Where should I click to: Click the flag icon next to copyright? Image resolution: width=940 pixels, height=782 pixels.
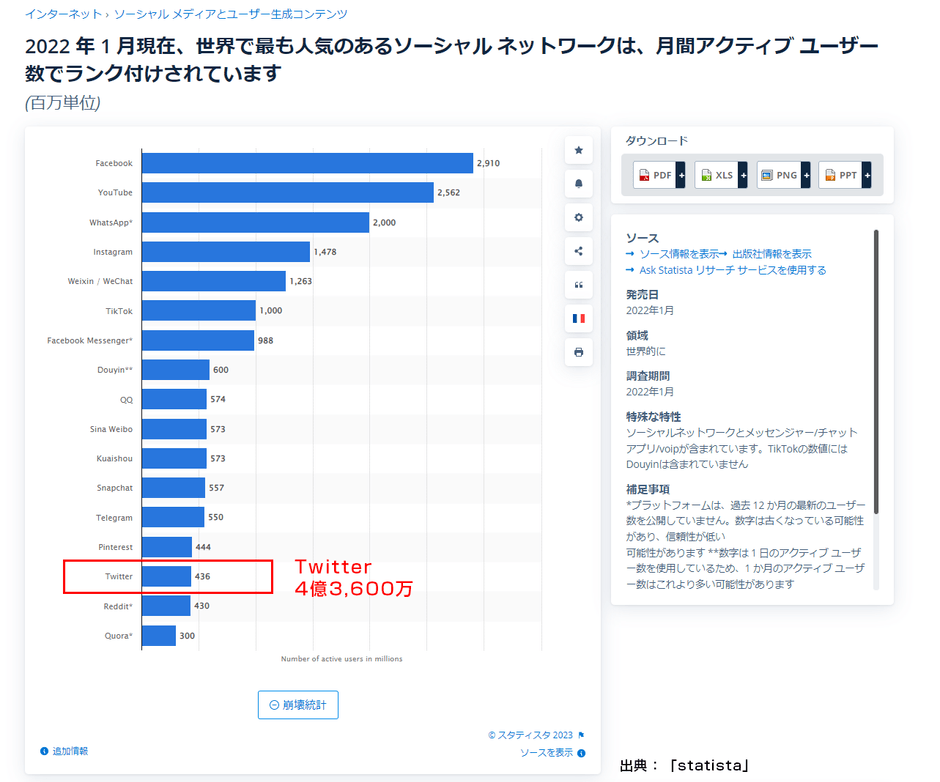(x=581, y=734)
